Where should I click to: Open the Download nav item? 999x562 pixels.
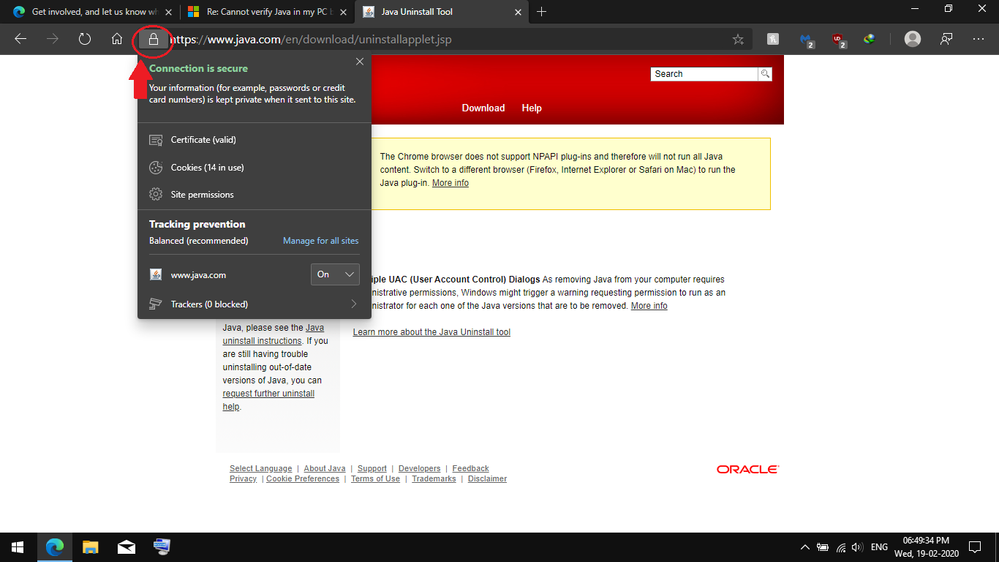coord(483,108)
